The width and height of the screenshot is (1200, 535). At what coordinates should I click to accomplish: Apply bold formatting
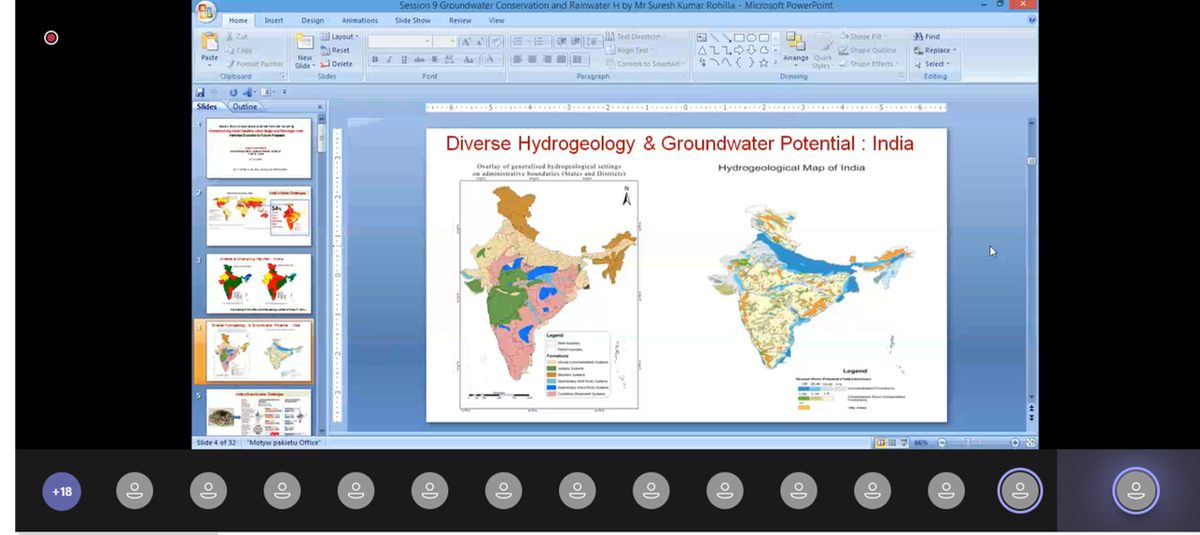pos(374,60)
